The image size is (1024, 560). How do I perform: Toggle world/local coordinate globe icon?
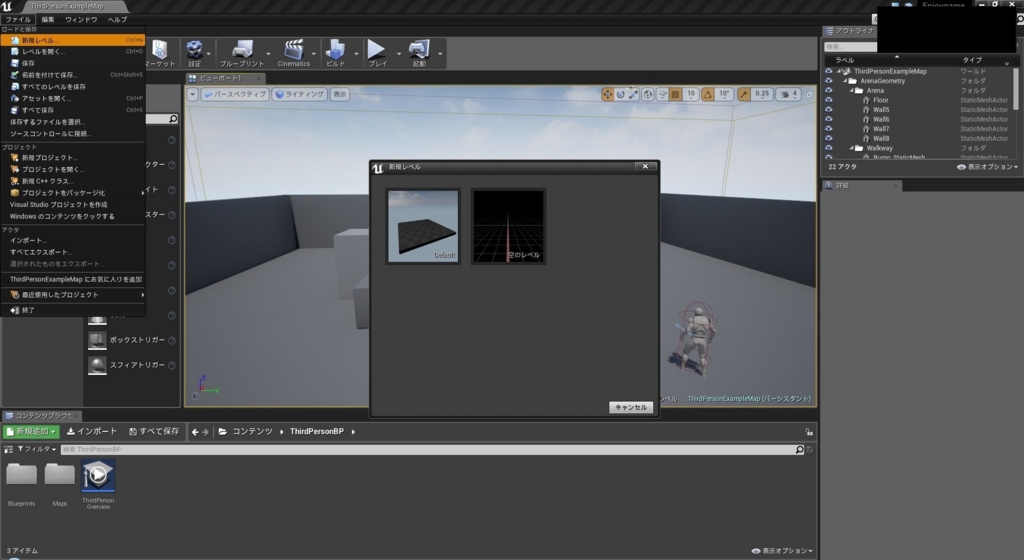[648, 95]
